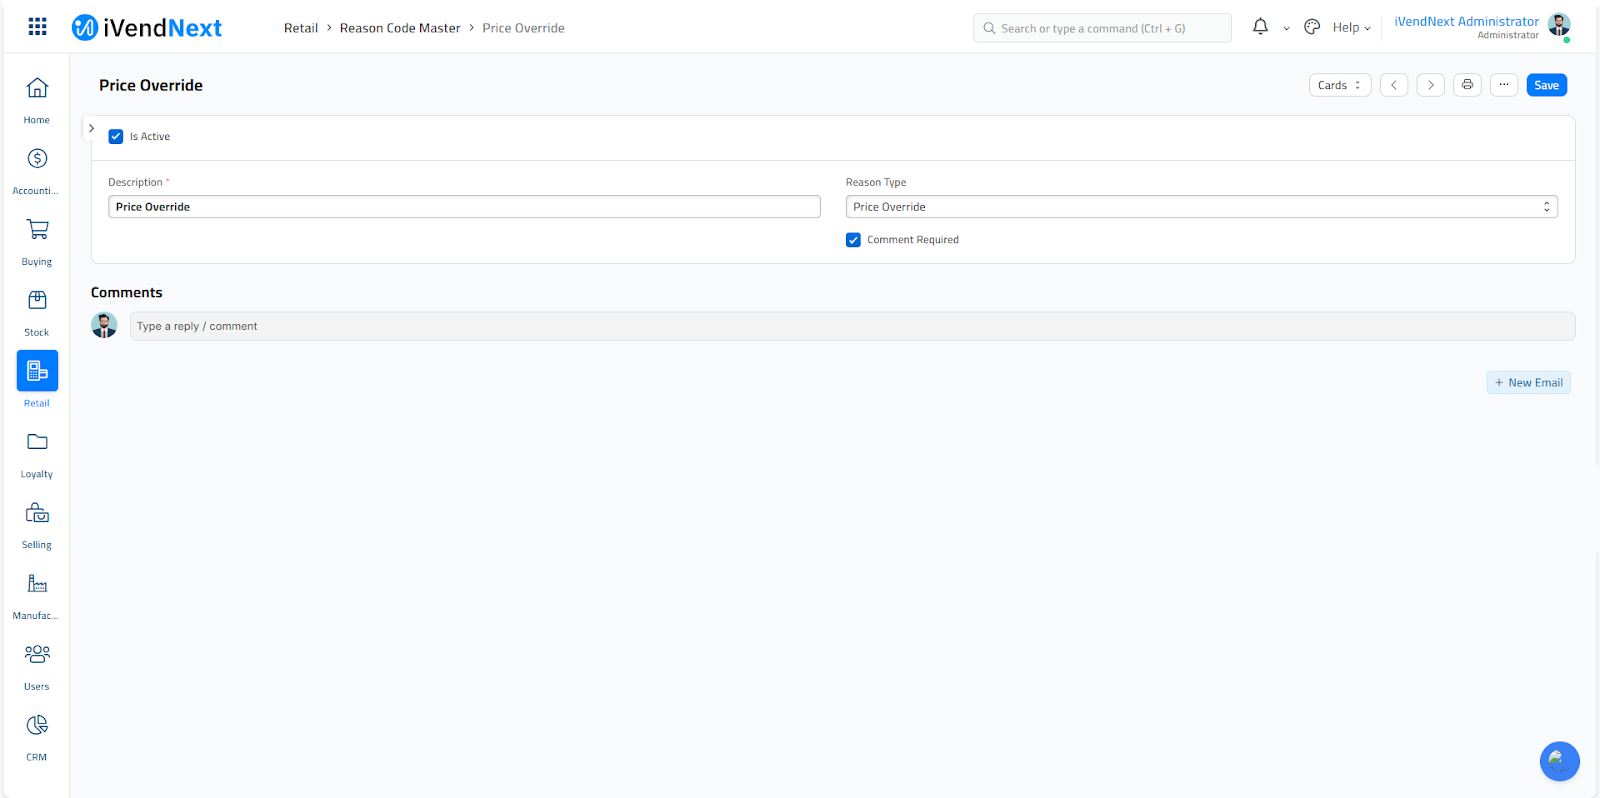
Task: Open the Loyalty folder icon
Action: (x=37, y=443)
